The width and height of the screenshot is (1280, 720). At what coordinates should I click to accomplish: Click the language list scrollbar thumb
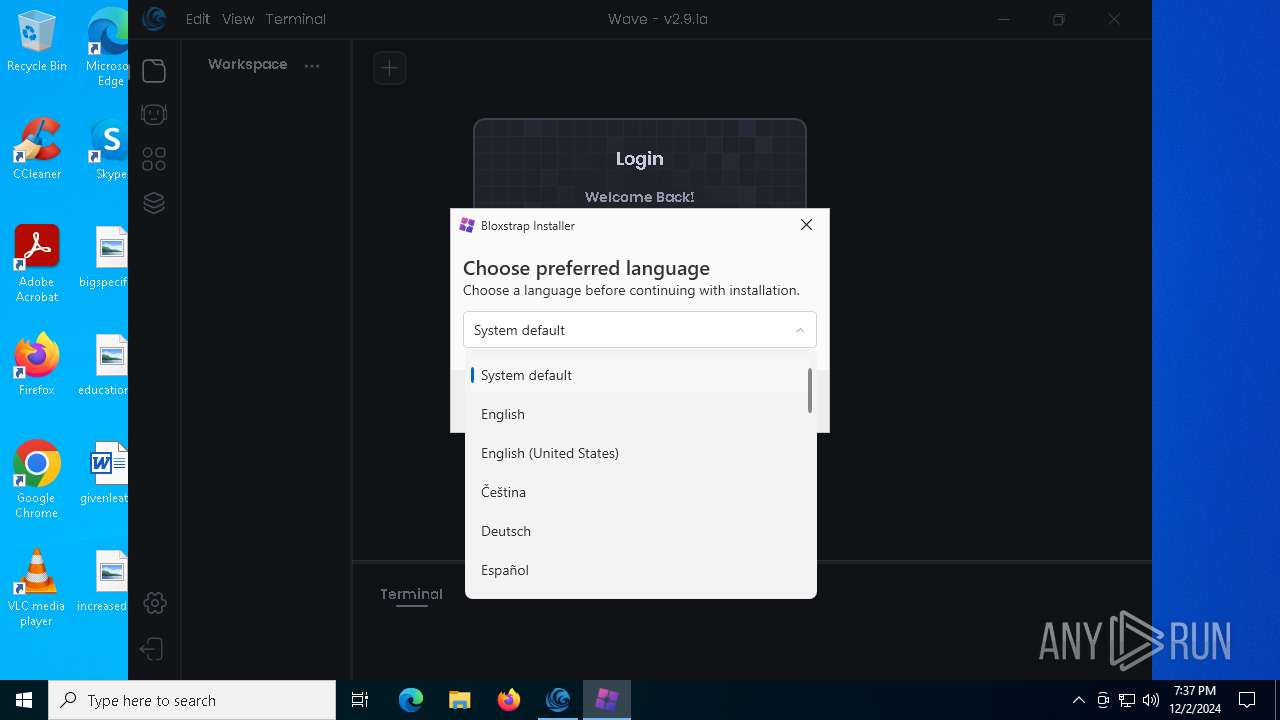click(x=810, y=390)
